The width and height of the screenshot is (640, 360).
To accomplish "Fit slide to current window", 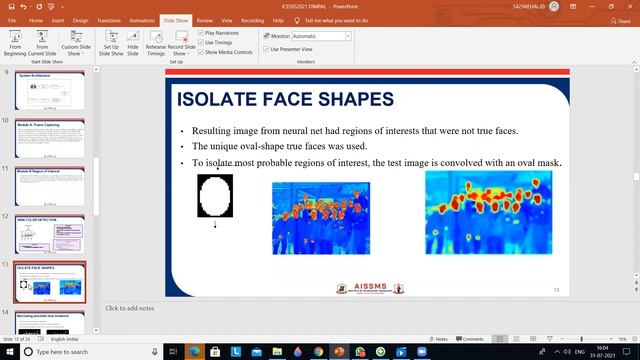I will 635,339.
